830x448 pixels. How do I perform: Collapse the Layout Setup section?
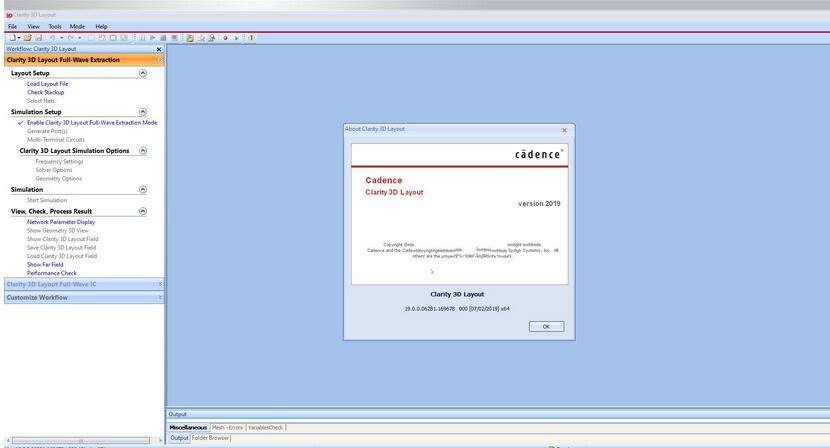[x=143, y=73]
